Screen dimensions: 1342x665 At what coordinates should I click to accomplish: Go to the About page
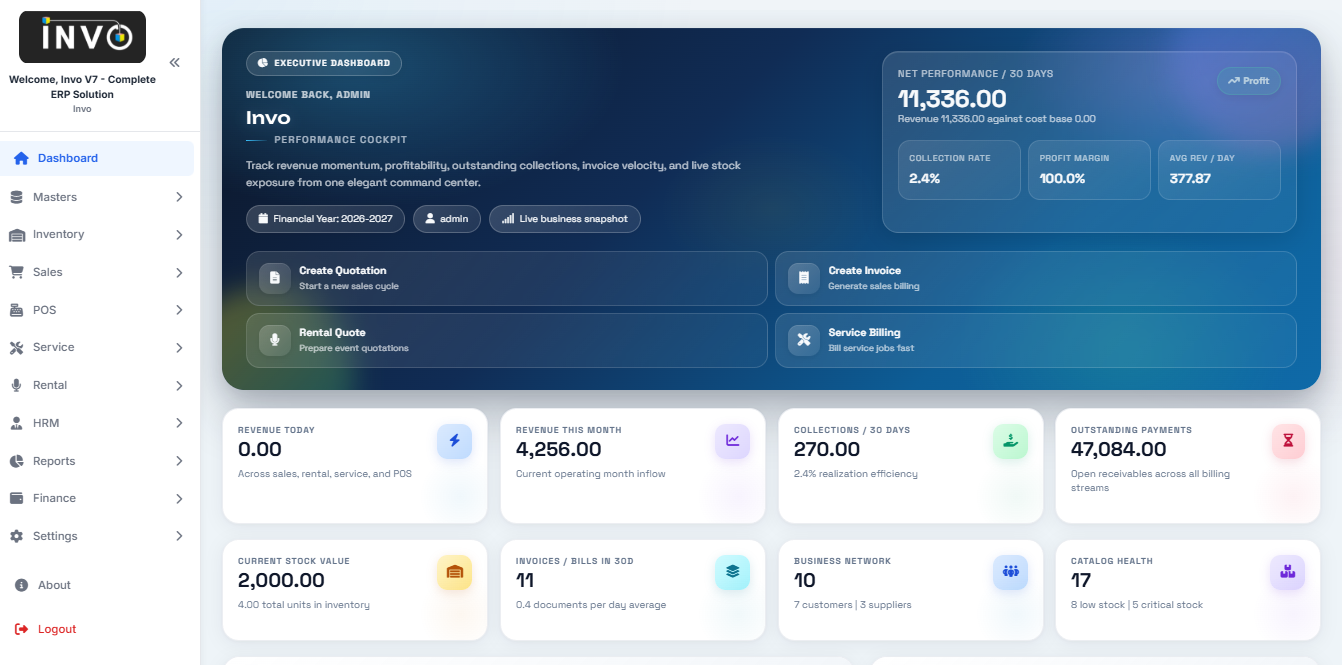pyautogui.click(x=54, y=585)
